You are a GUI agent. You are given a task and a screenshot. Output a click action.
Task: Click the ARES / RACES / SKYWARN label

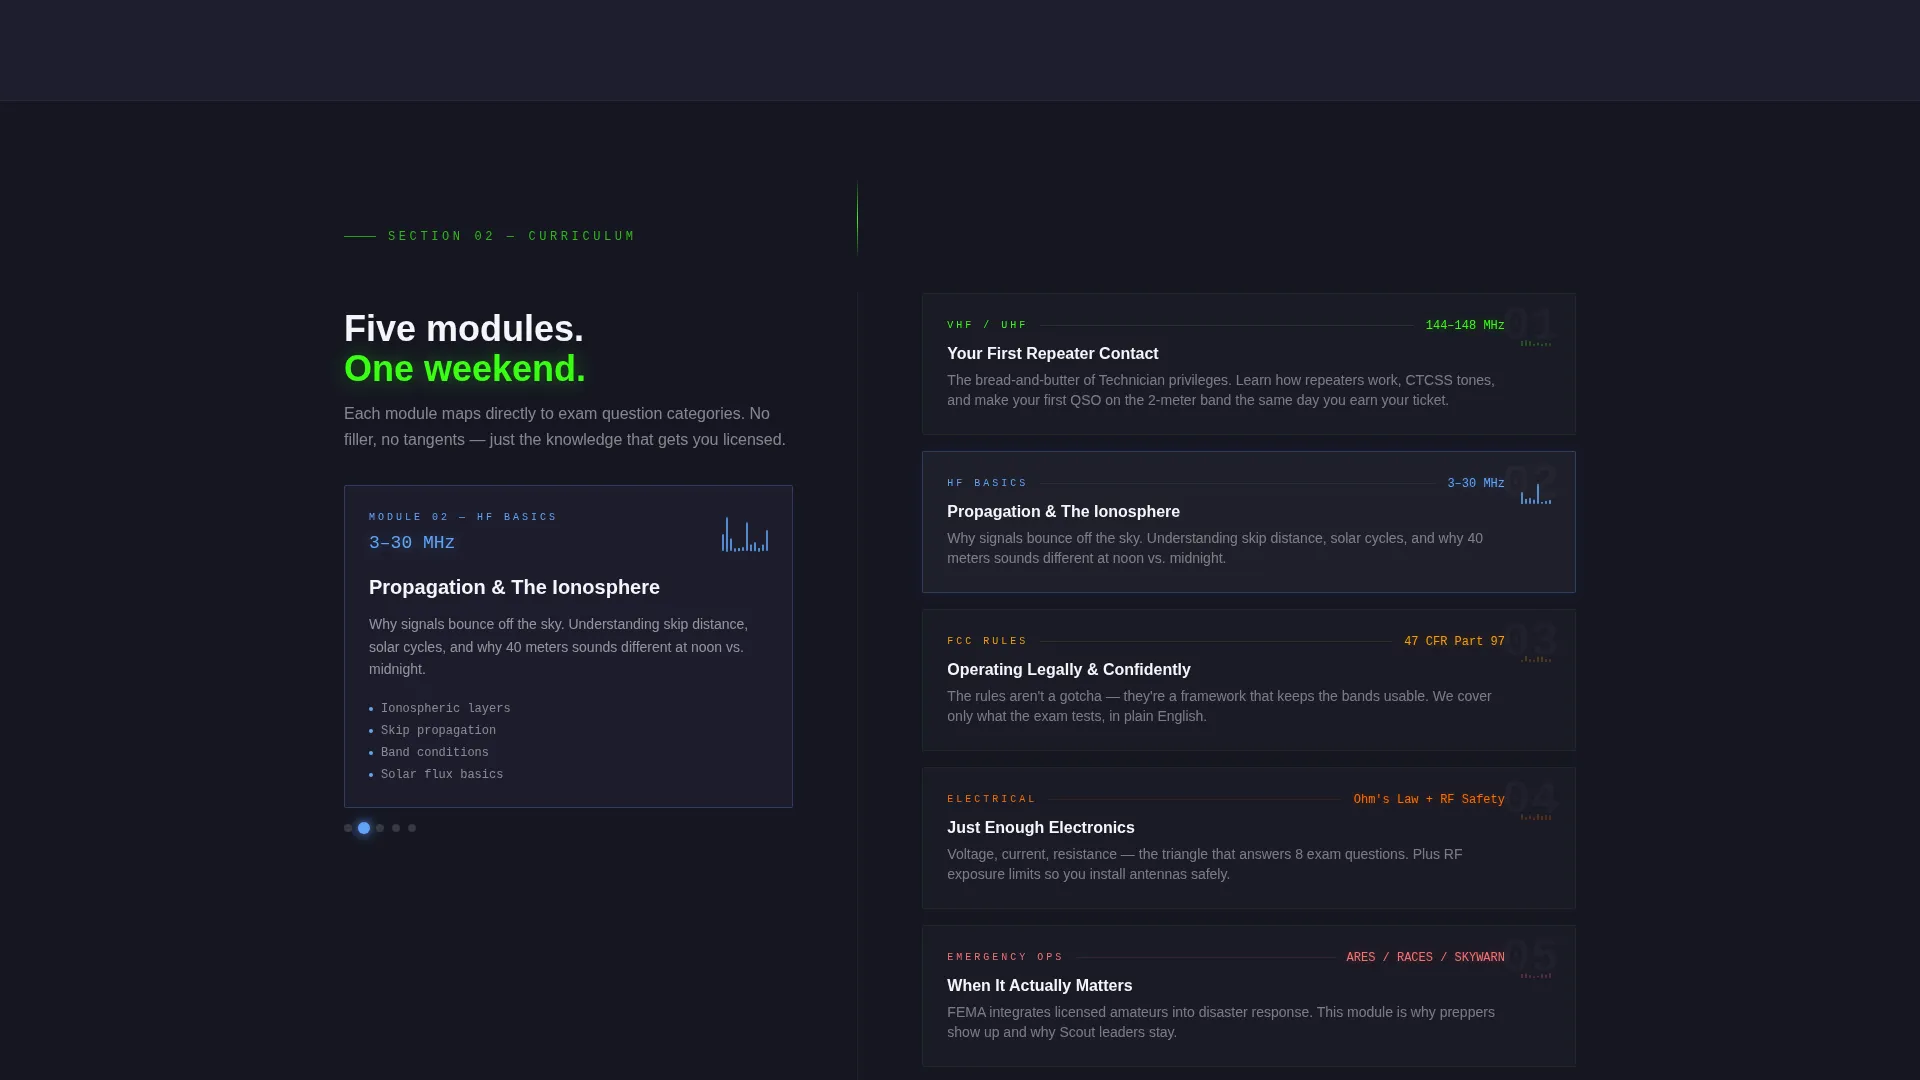(x=1425, y=957)
